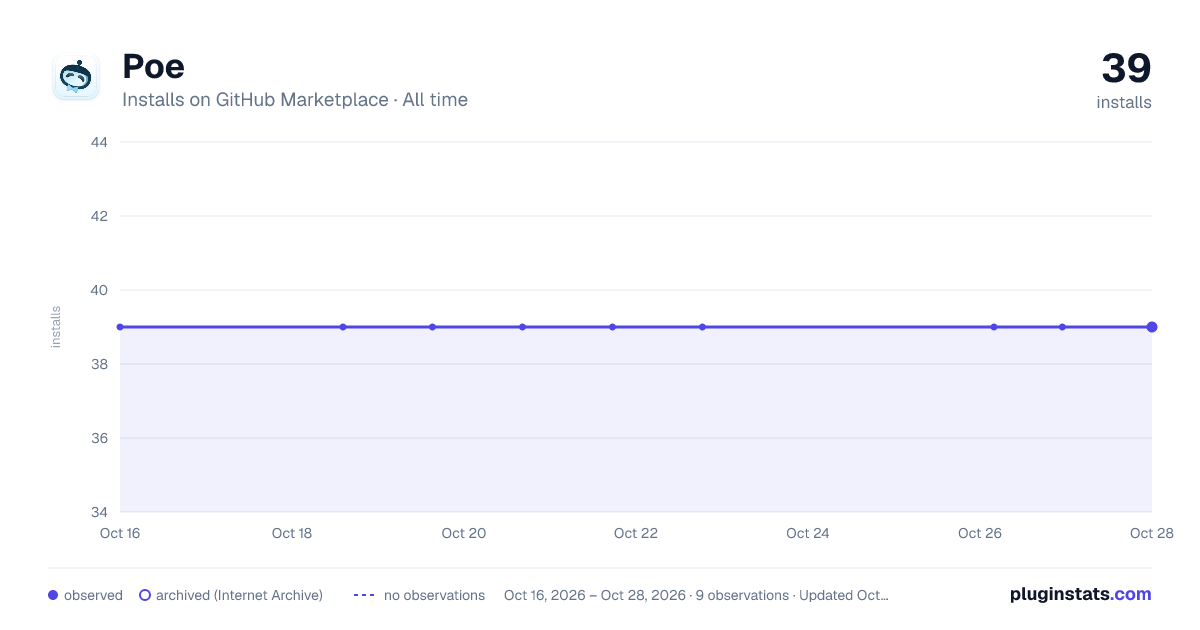The width and height of the screenshot is (1200, 630).
Task: Select the large final data point at Oct 28
Action: coord(1152,327)
